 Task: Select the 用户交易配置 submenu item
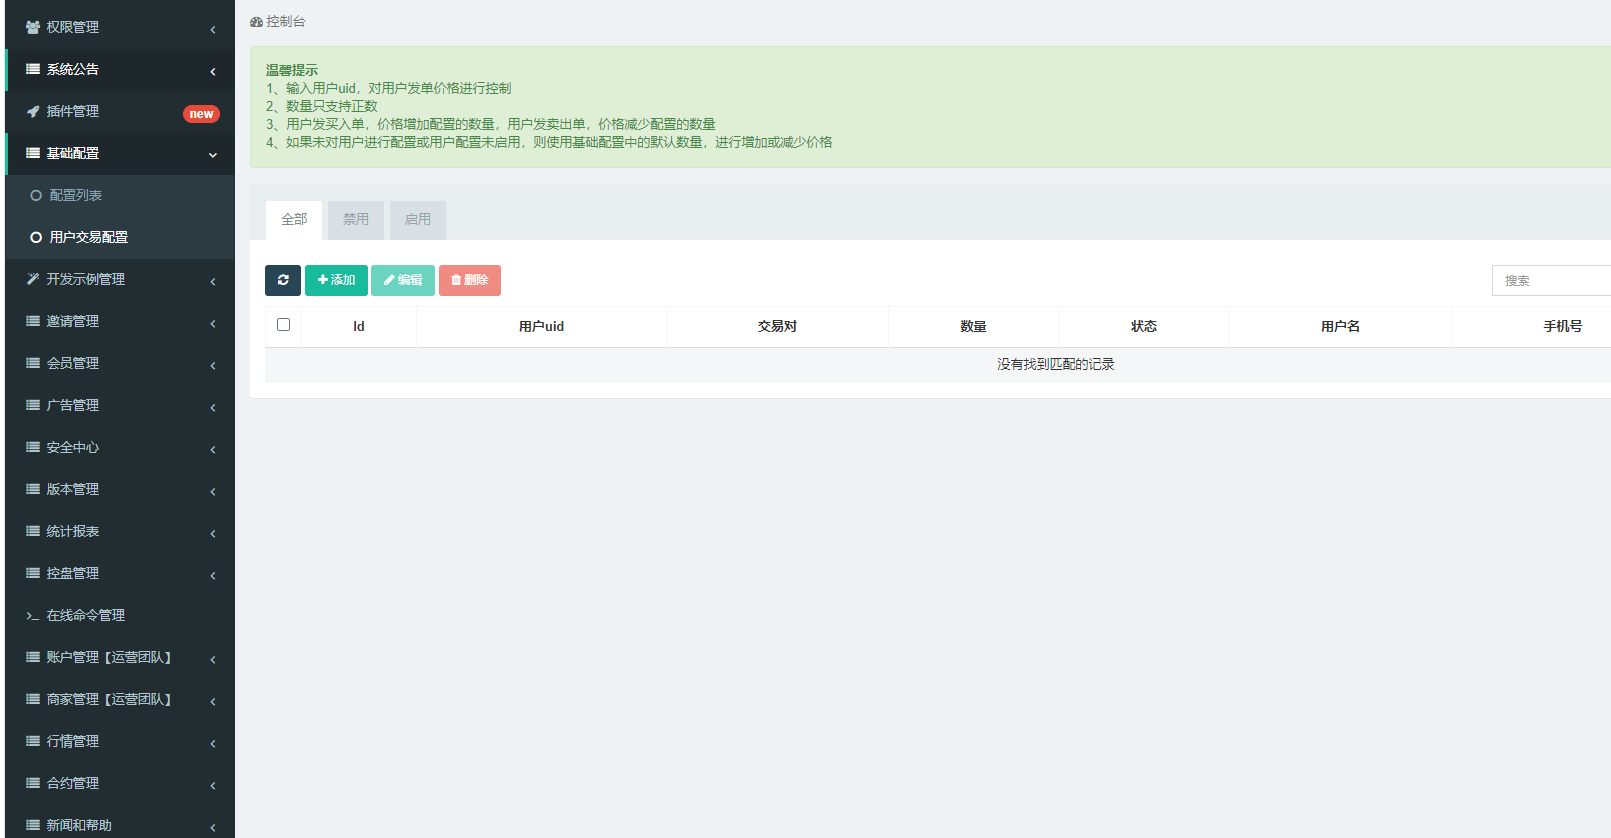[x=89, y=238]
